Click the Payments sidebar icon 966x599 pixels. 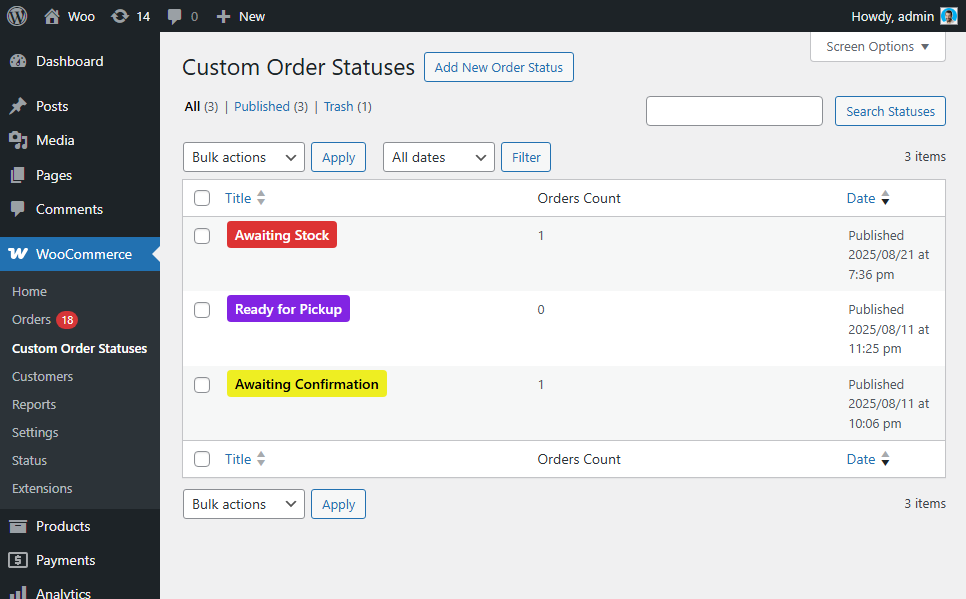pyautogui.click(x=18, y=560)
